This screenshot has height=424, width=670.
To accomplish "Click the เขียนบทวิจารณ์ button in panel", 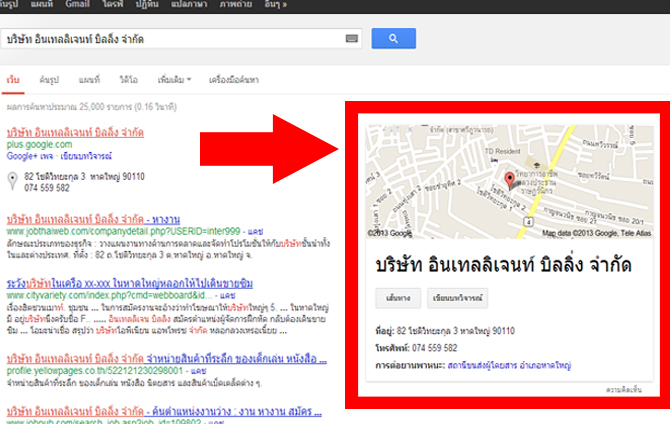I will coord(457,298).
